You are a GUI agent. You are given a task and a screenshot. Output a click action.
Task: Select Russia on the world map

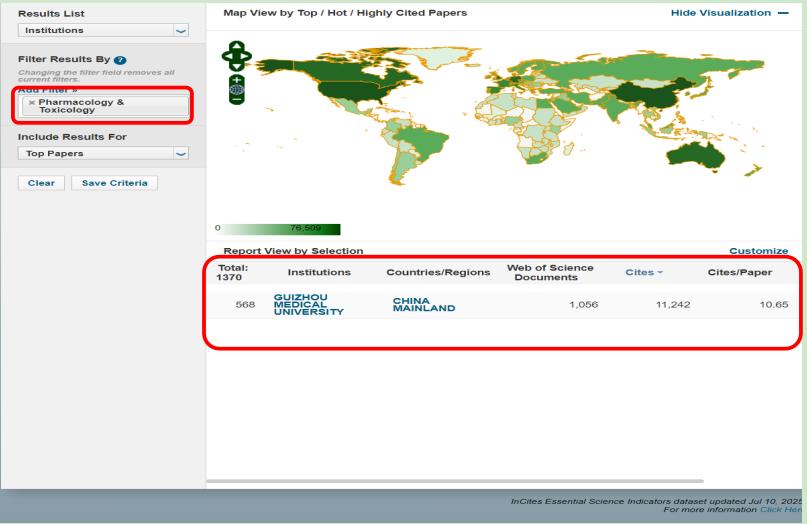click(x=643, y=67)
